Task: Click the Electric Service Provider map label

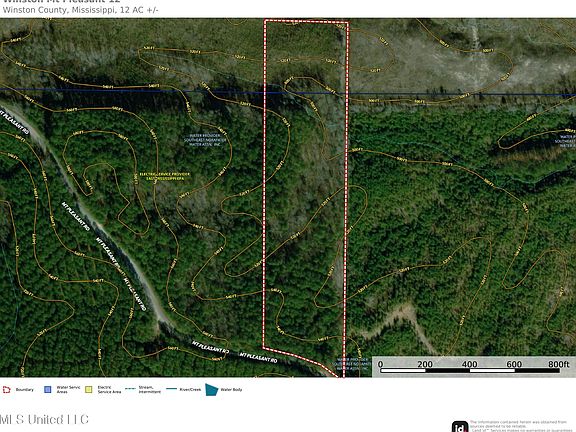Action: pos(165,176)
